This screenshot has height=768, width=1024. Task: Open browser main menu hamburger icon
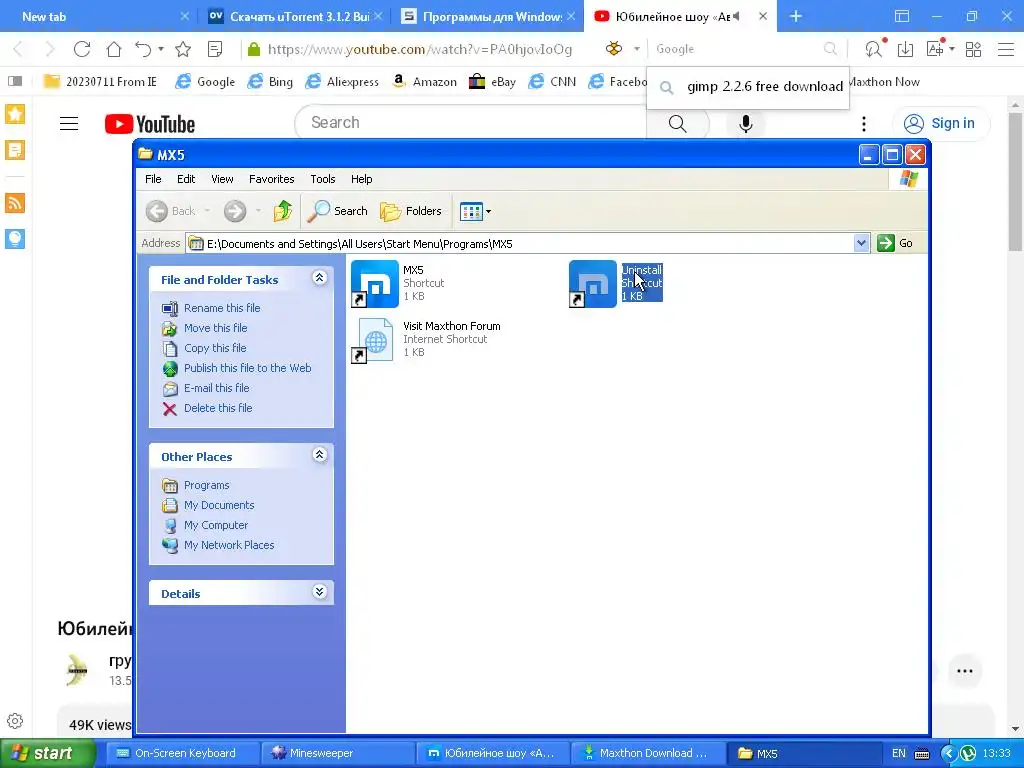click(1006, 49)
